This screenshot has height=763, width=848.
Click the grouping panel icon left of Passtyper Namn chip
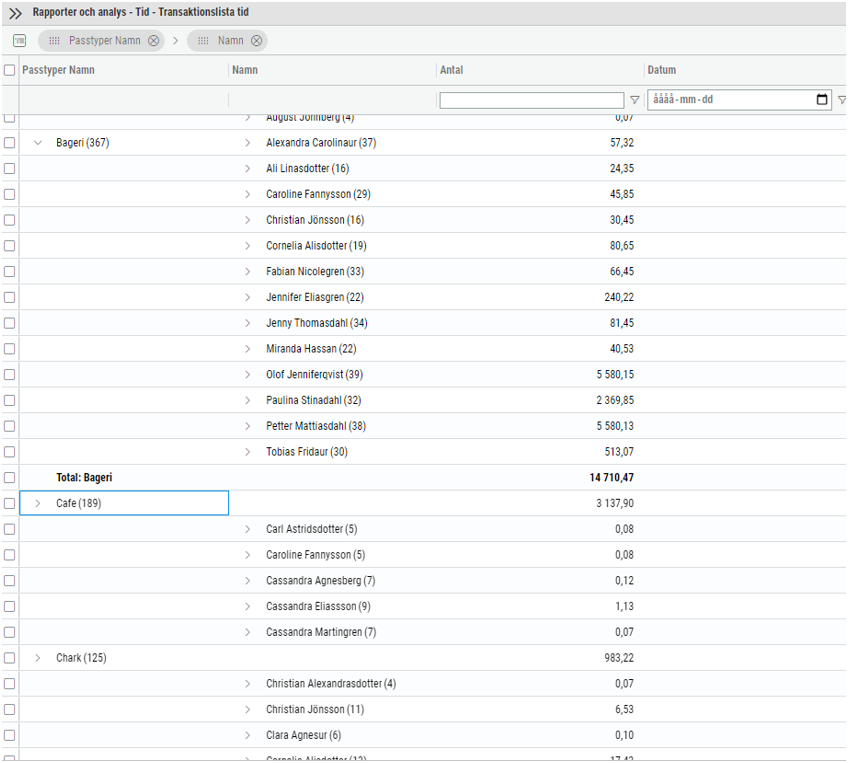point(19,41)
